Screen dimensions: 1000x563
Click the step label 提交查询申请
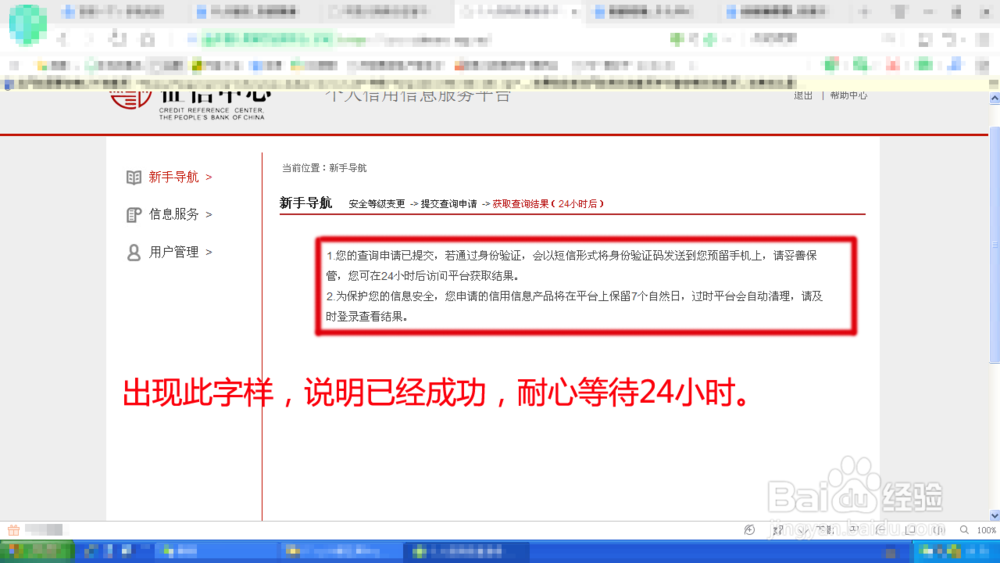(x=448, y=204)
